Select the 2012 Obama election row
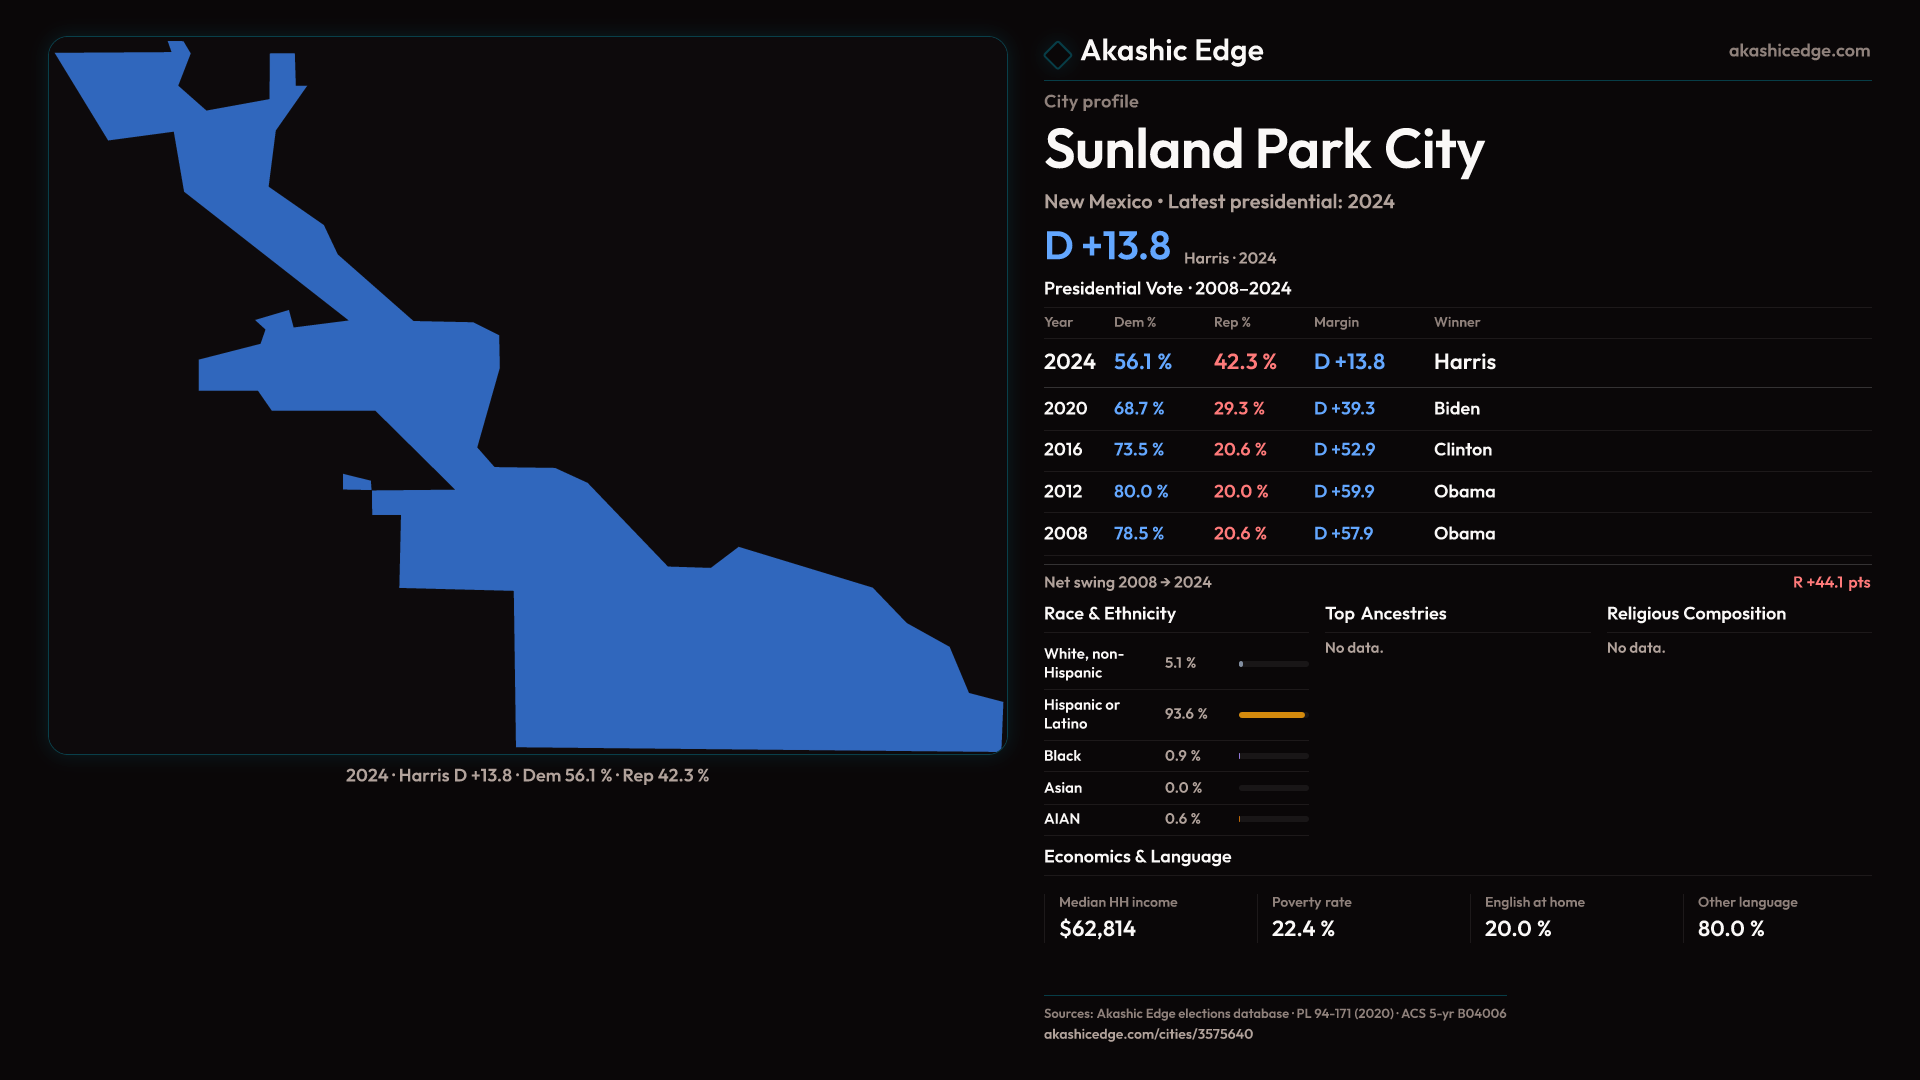 1456,492
